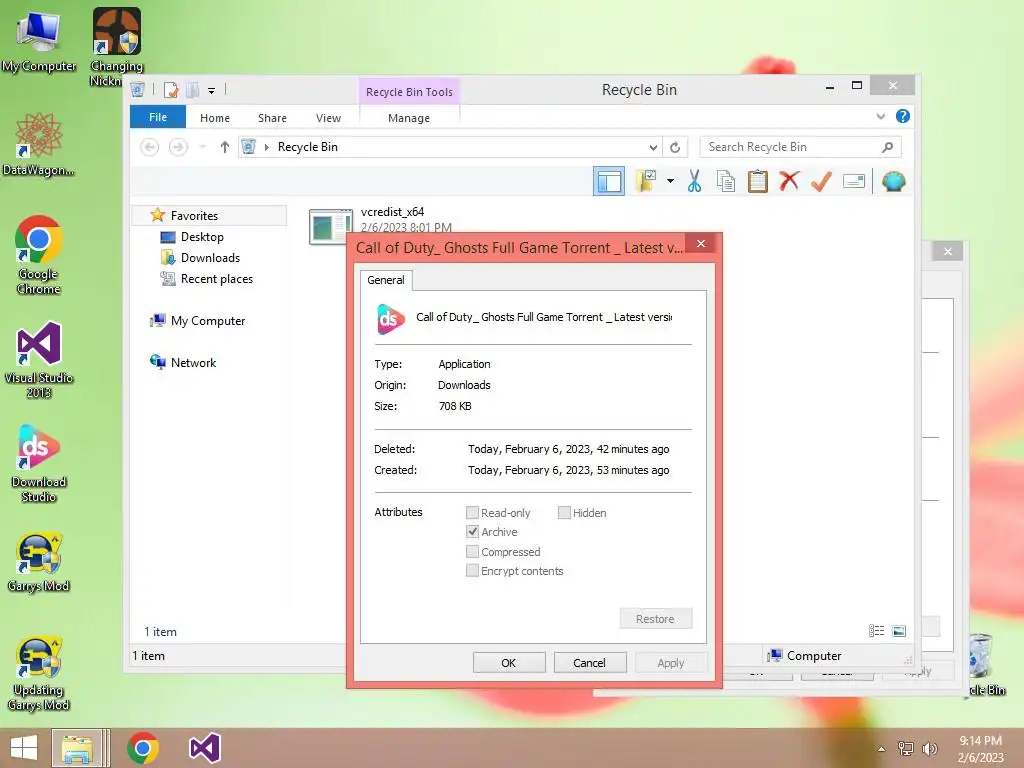This screenshot has height=768, width=1024.
Task: Click the Rename icon in toolbar
Action: [x=854, y=181]
